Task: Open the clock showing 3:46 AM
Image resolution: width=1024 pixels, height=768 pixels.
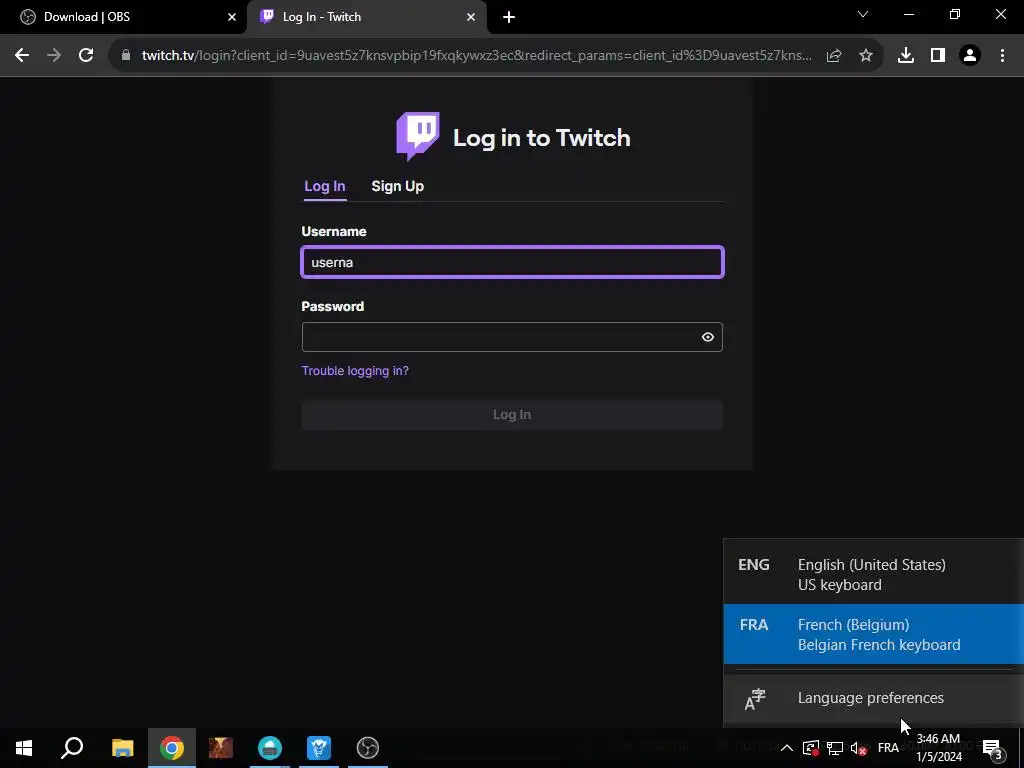Action: [939, 748]
